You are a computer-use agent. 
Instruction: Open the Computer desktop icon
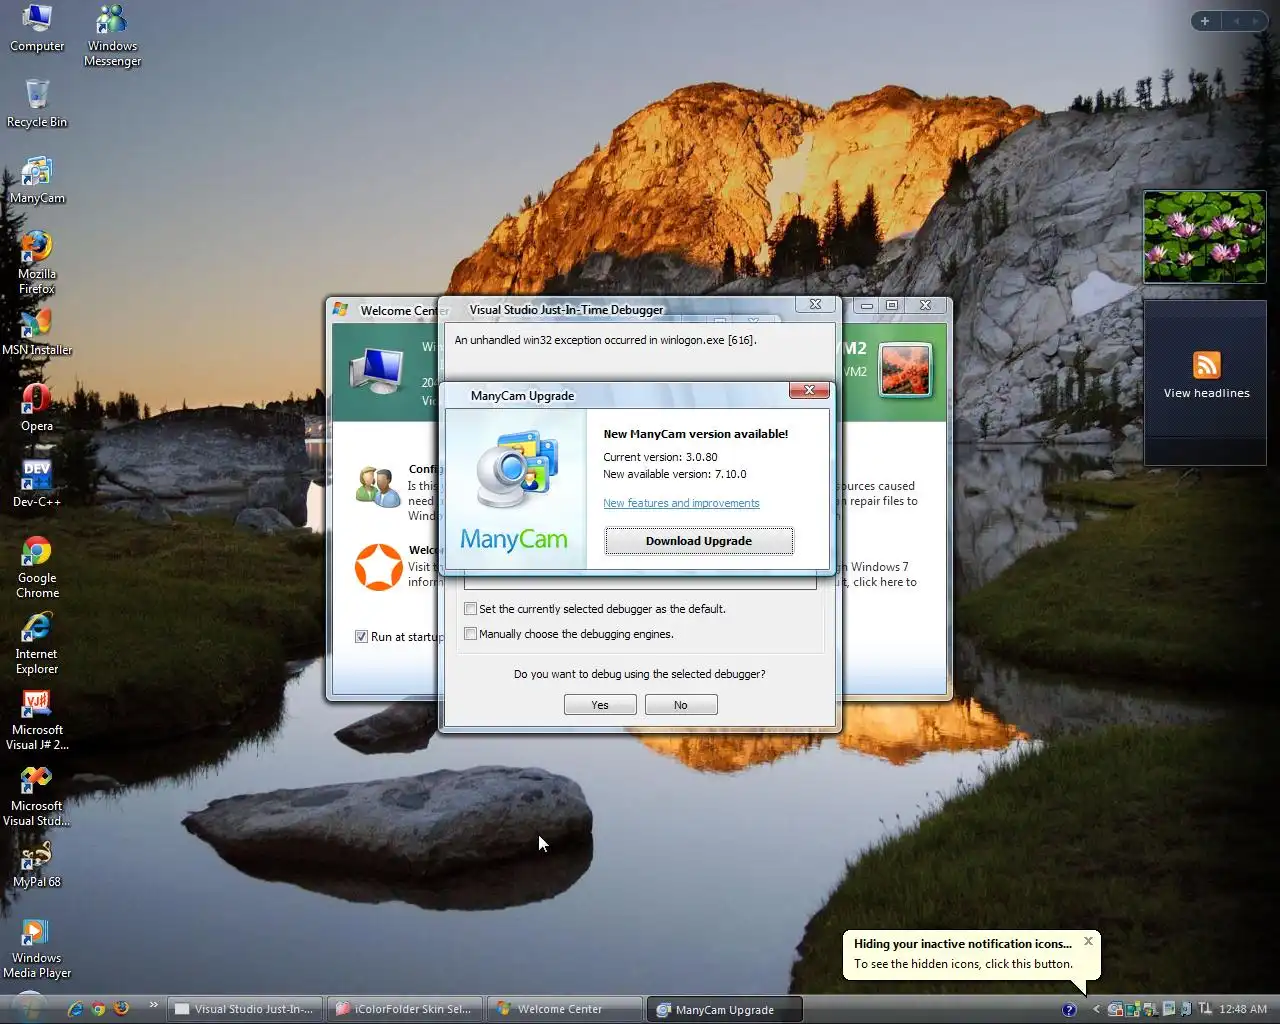[x=37, y=28]
